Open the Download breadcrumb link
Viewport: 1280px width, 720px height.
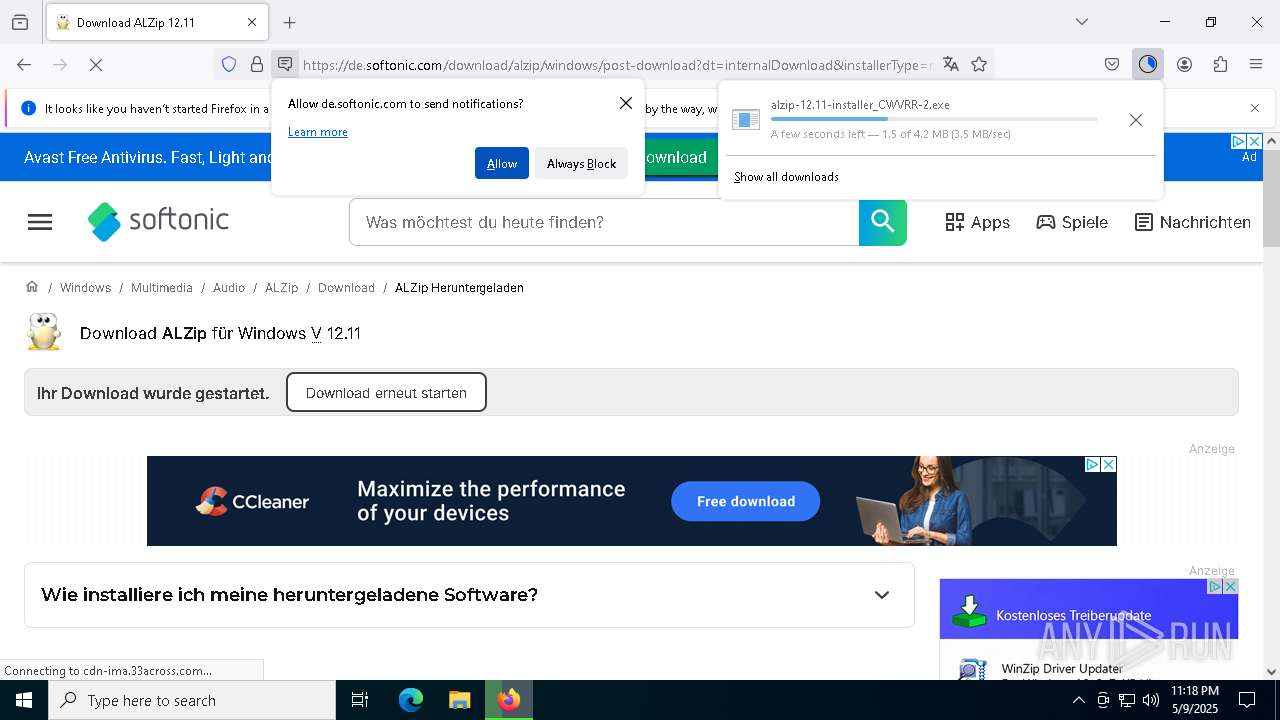[x=346, y=288]
